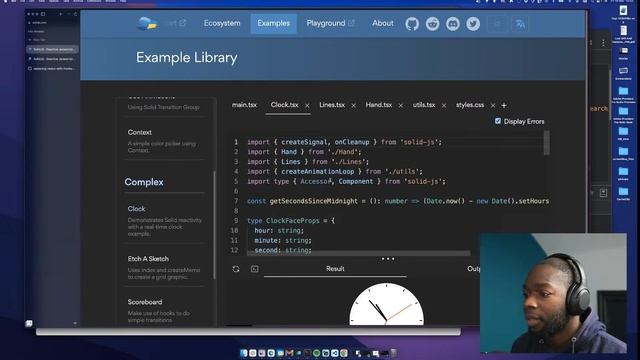Image resolution: width=640 pixels, height=360 pixels.
Task: Close the Lines.tsx tab
Action: click(353, 105)
